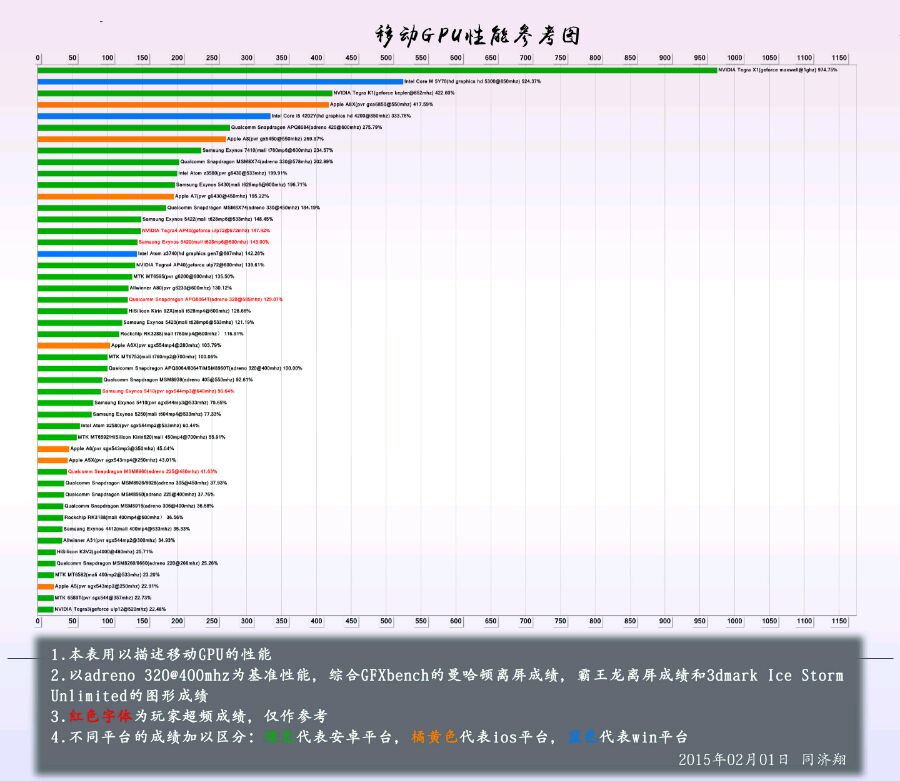Select the orange Apple A8X bar
Screen dimensions: 900x781
click(x=183, y=104)
